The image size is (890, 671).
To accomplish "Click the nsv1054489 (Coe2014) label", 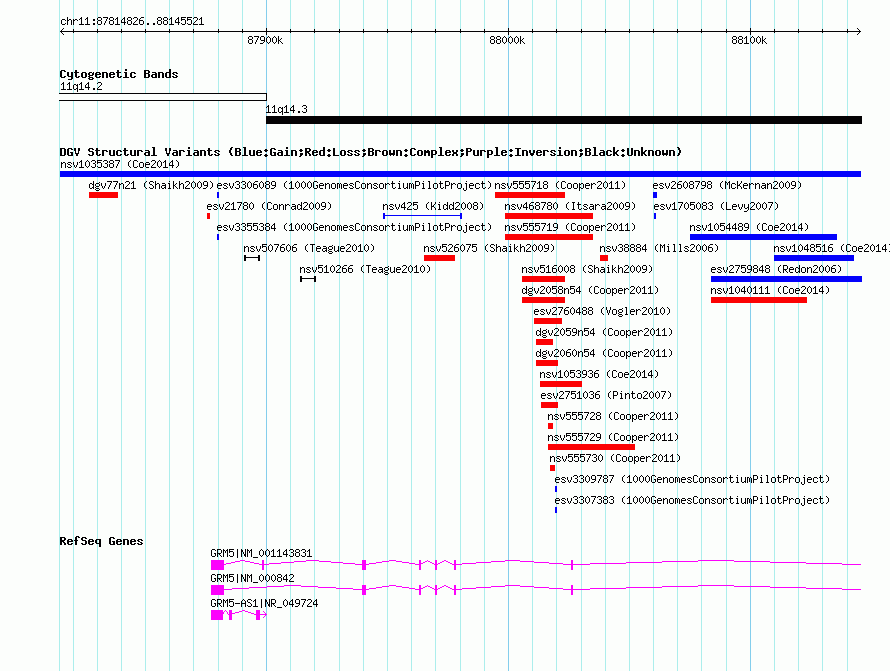I will (x=749, y=227).
